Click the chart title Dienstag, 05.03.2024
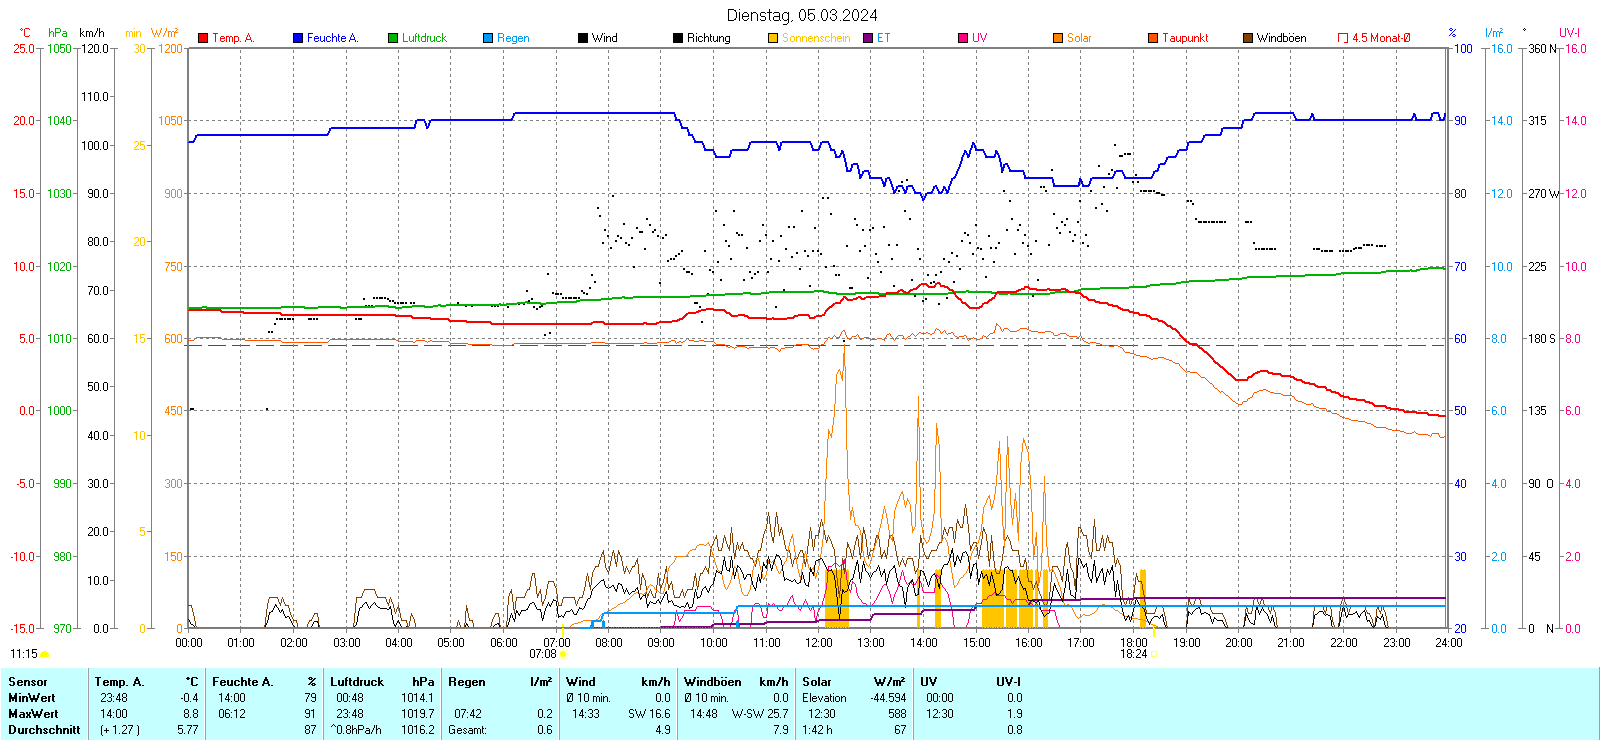Screen dimensions: 1600x740 [802, 15]
